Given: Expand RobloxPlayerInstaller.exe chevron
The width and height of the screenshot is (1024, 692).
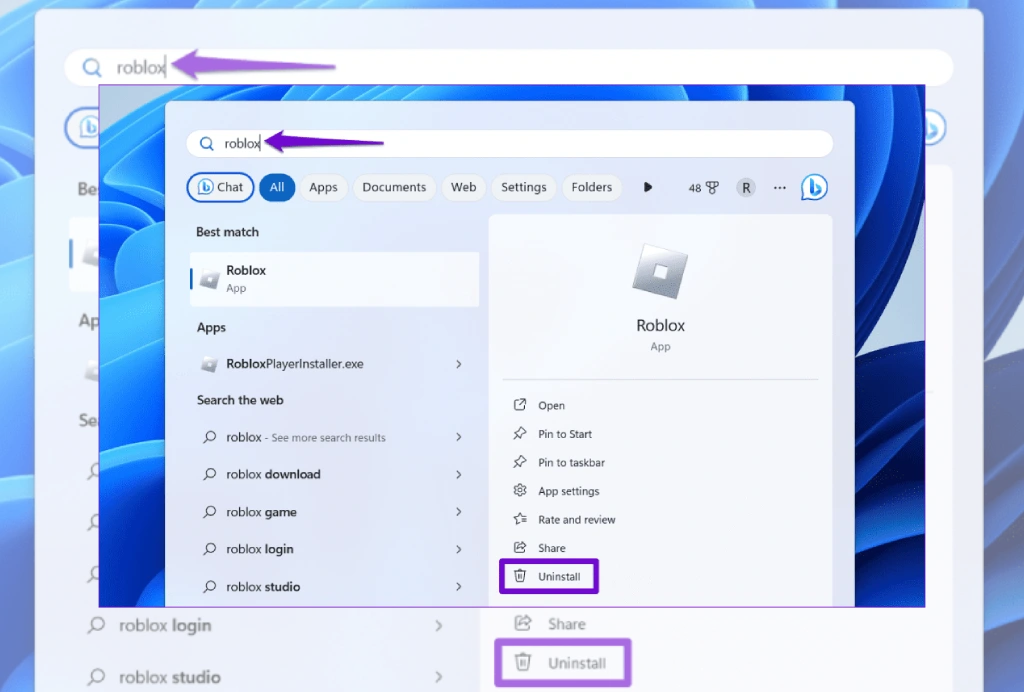Looking at the screenshot, I should coord(459,364).
